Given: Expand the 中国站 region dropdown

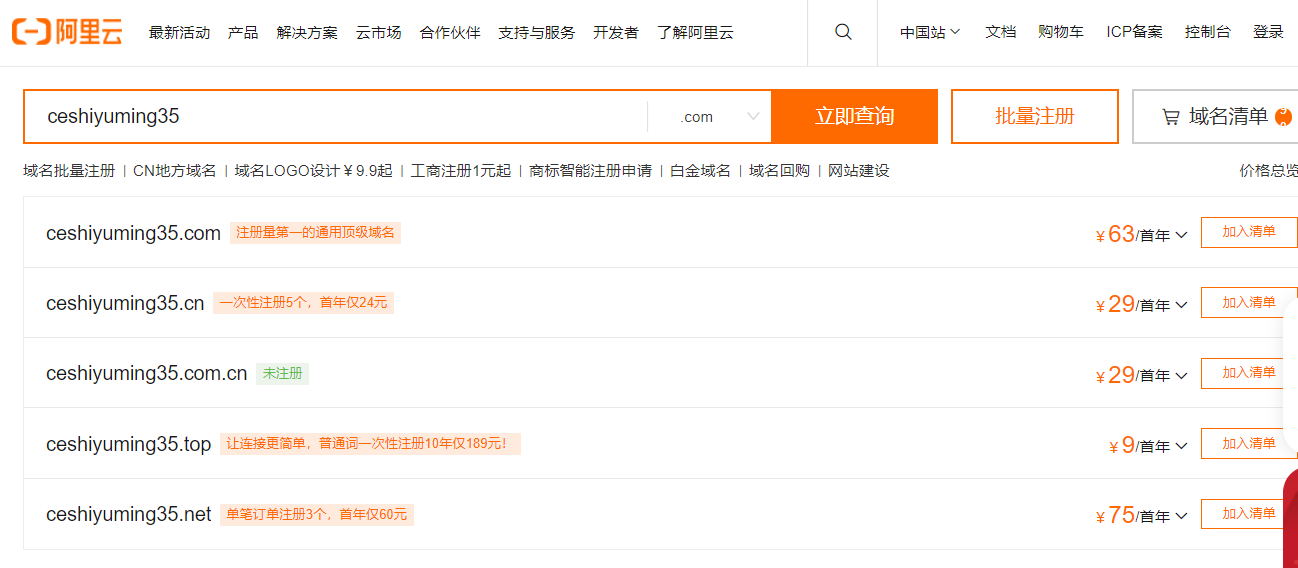Looking at the screenshot, I should pos(930,32).
